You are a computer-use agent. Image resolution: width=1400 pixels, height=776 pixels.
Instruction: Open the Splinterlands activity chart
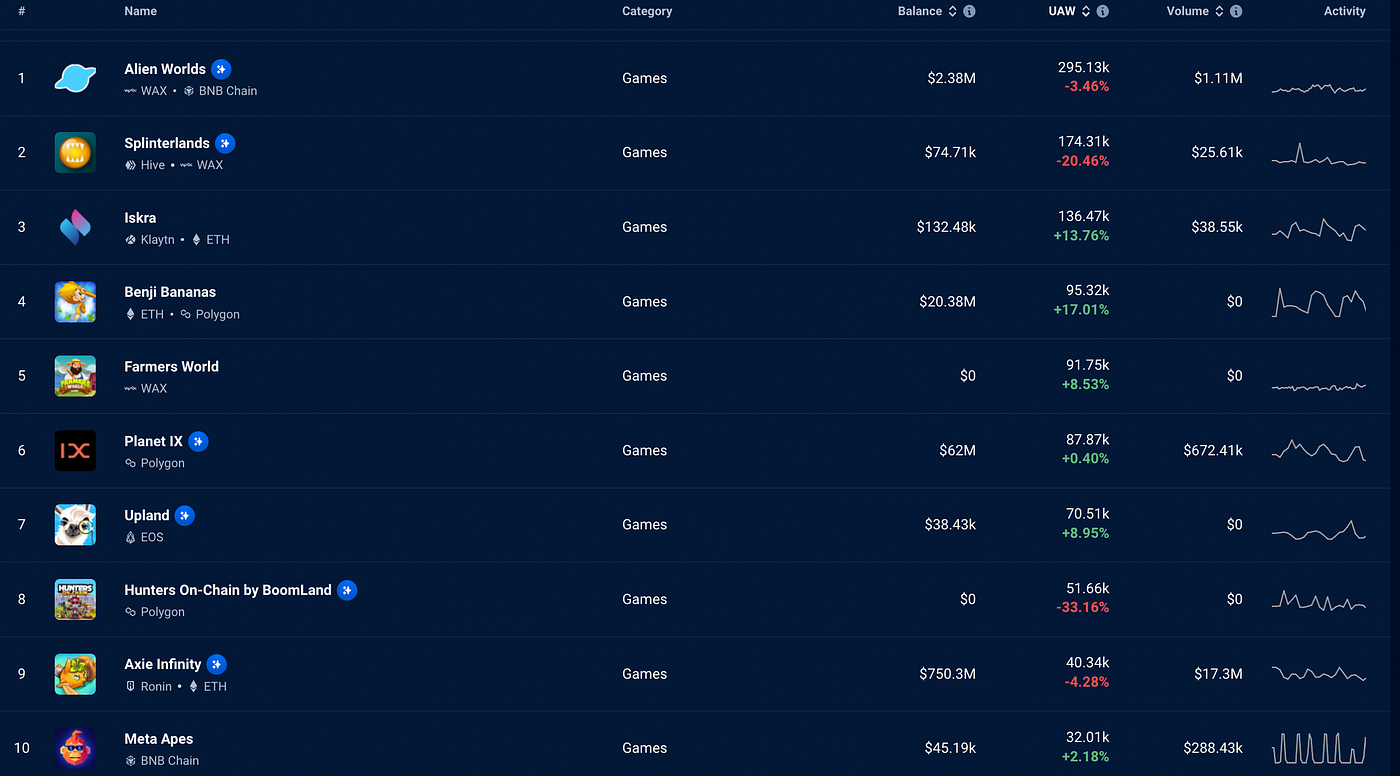1318,155
